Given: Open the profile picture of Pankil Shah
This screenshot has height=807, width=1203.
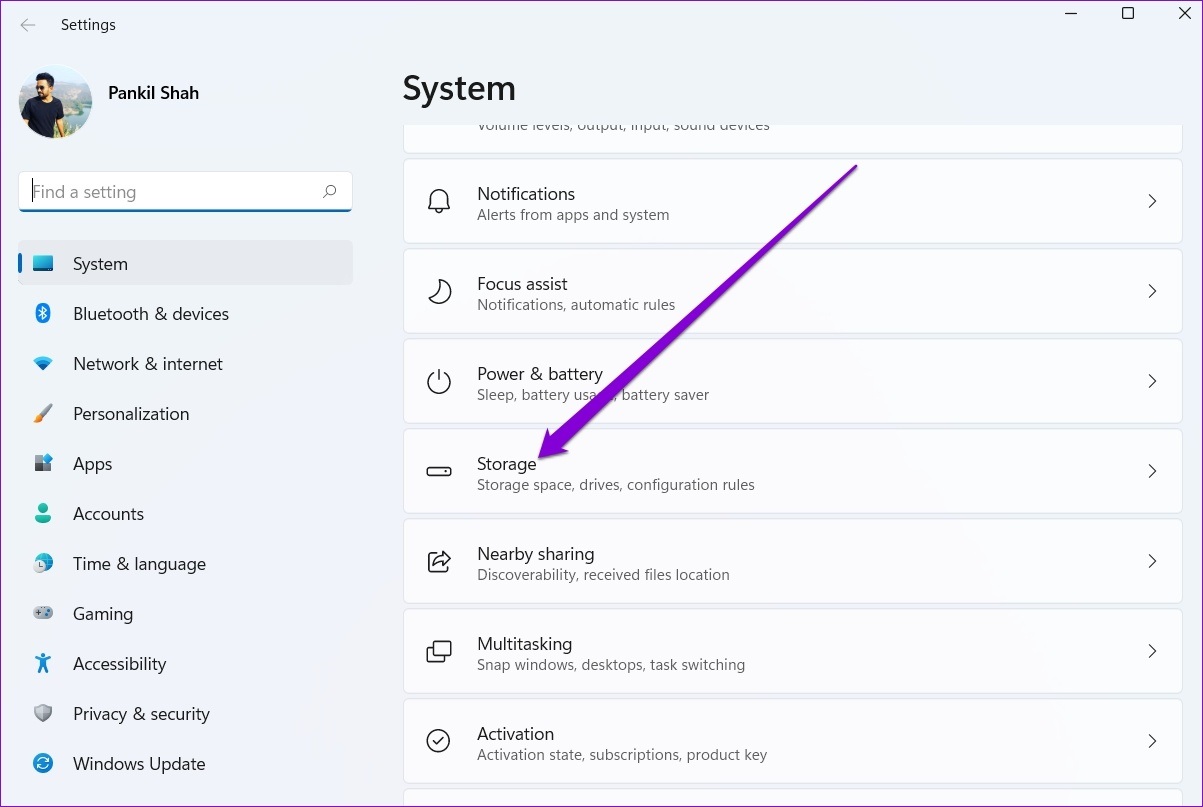Looking at the screenshot, I should pyautogui.click(x=55, y=101).
